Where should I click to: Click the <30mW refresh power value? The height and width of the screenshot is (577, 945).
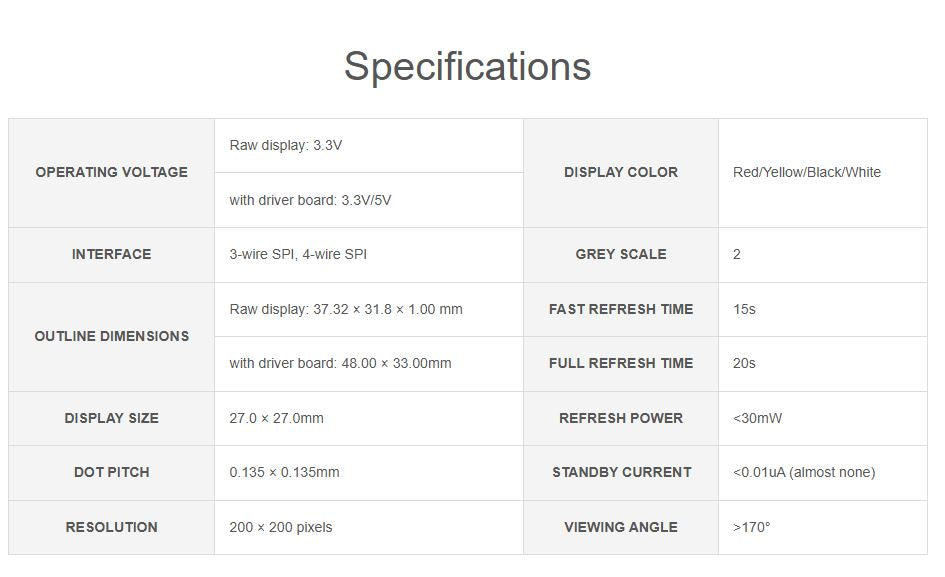tap(757, 418)
